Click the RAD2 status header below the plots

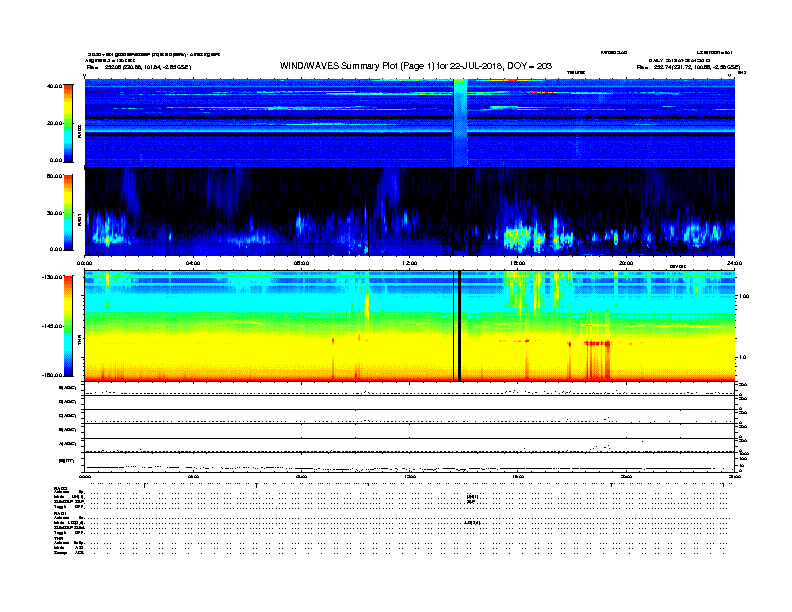pyautogui.click(x=60, y=489)
